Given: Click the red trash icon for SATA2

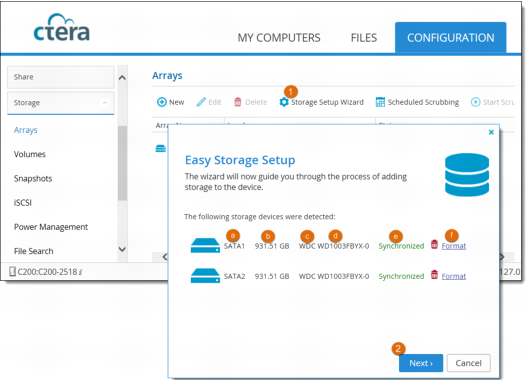Looking at the screenshot, I should (x=434, y=275).
